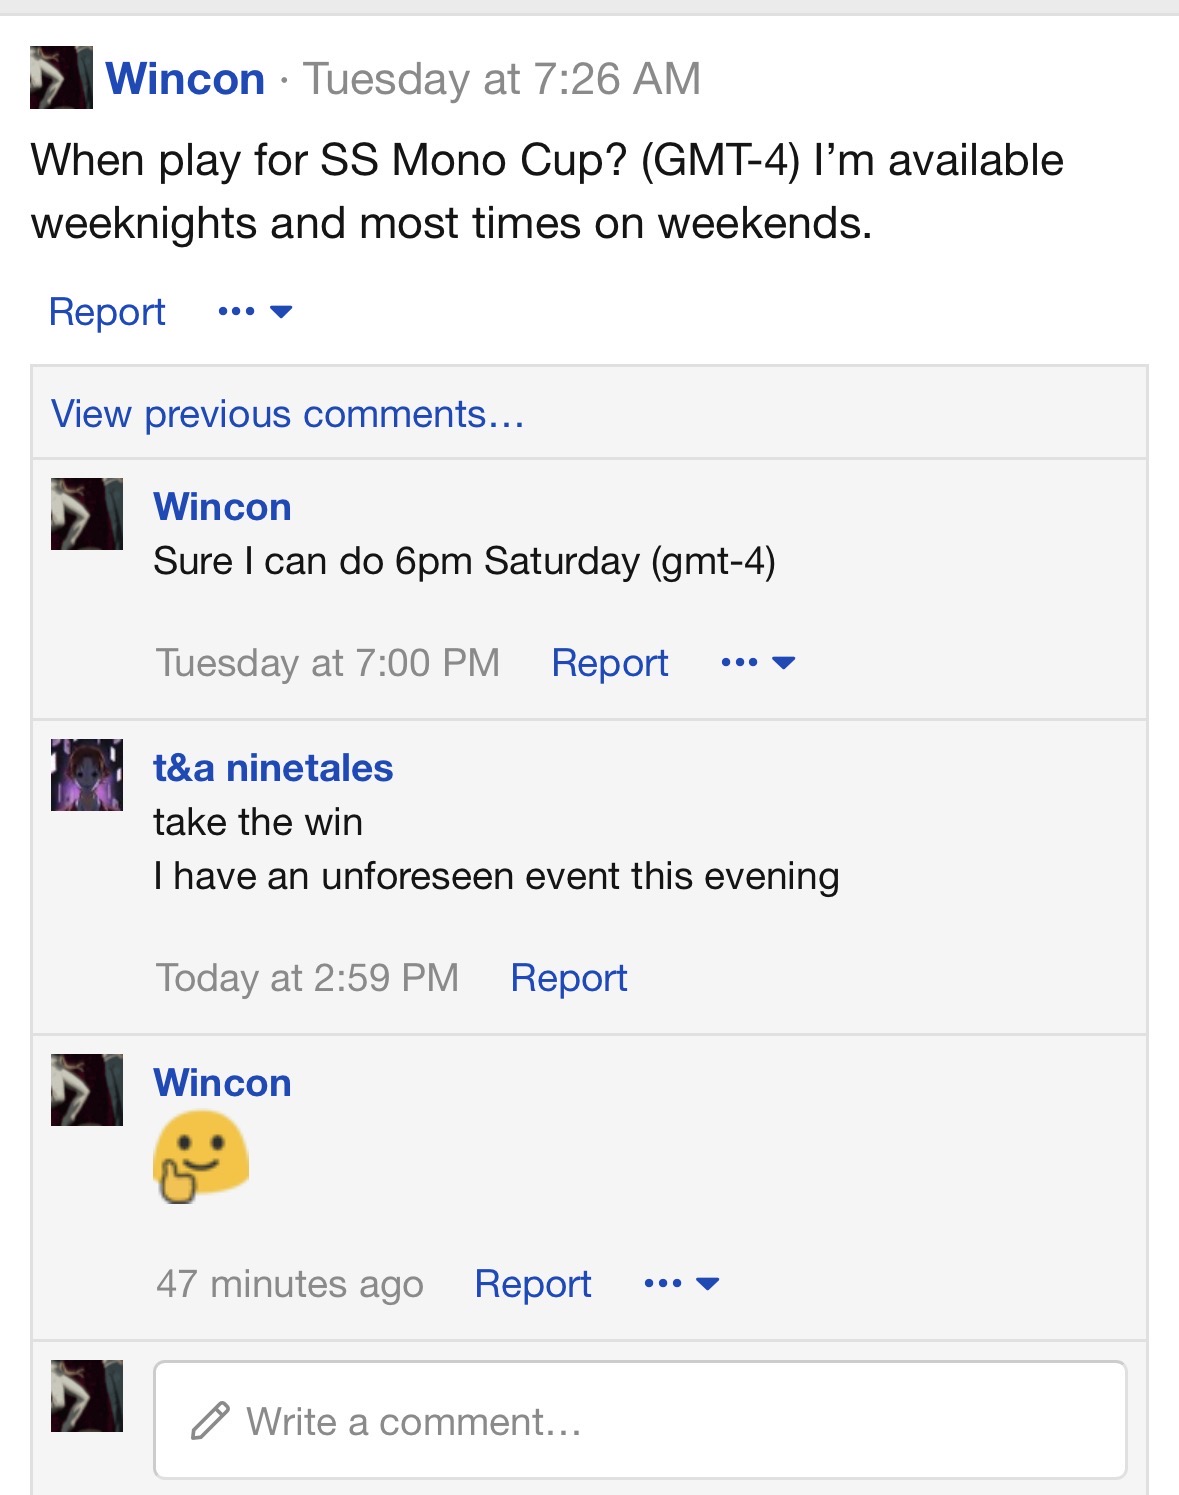View previous comments
This screenshot has height=1495, width=1179.
pyautogui.click(x=288, y=414)
